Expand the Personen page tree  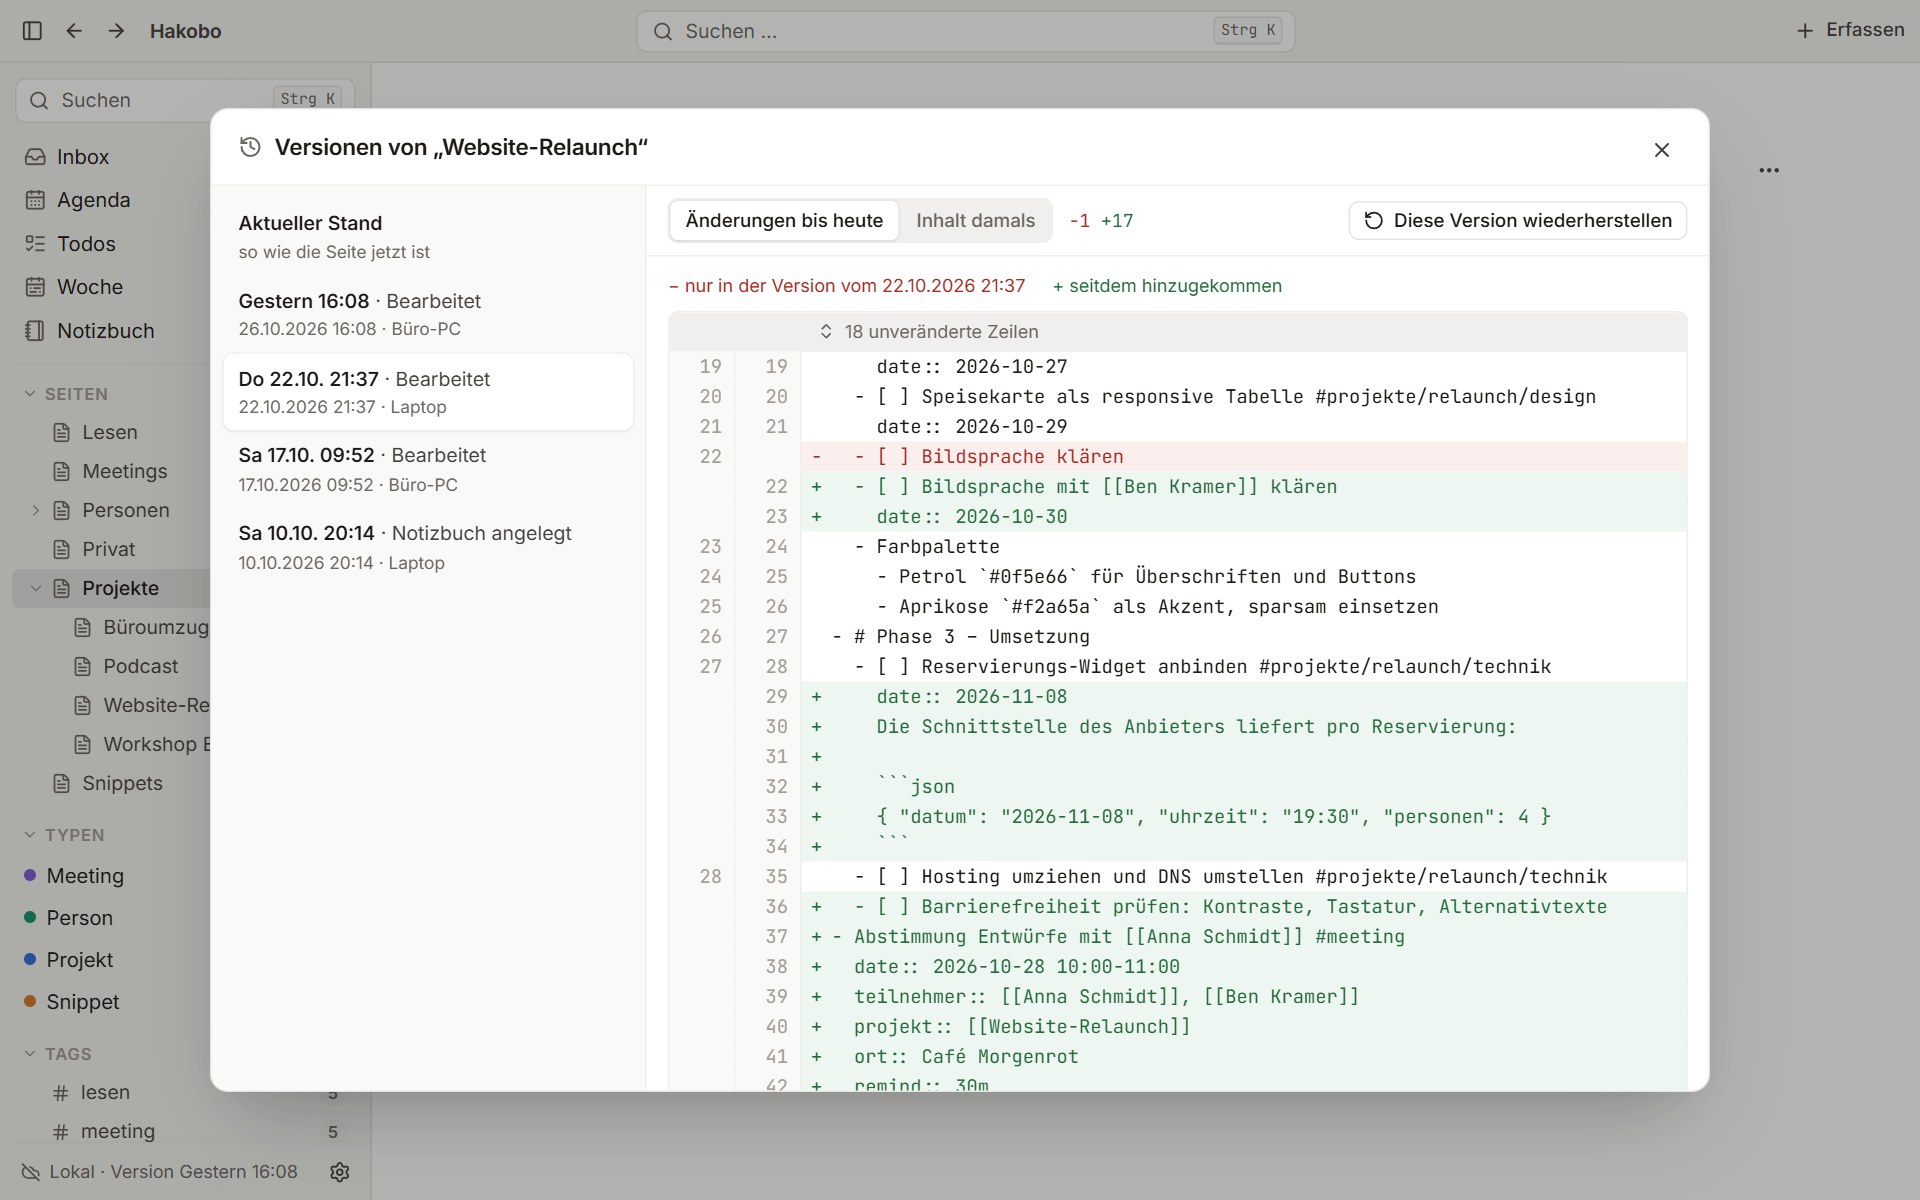[36, 510]
